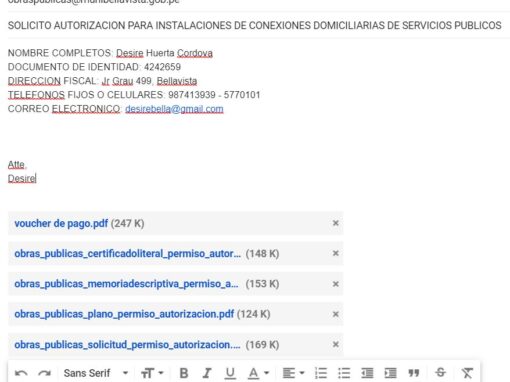Apply quote formatting
The height and width of the screenshot is (382, 510).
point(414,373)
